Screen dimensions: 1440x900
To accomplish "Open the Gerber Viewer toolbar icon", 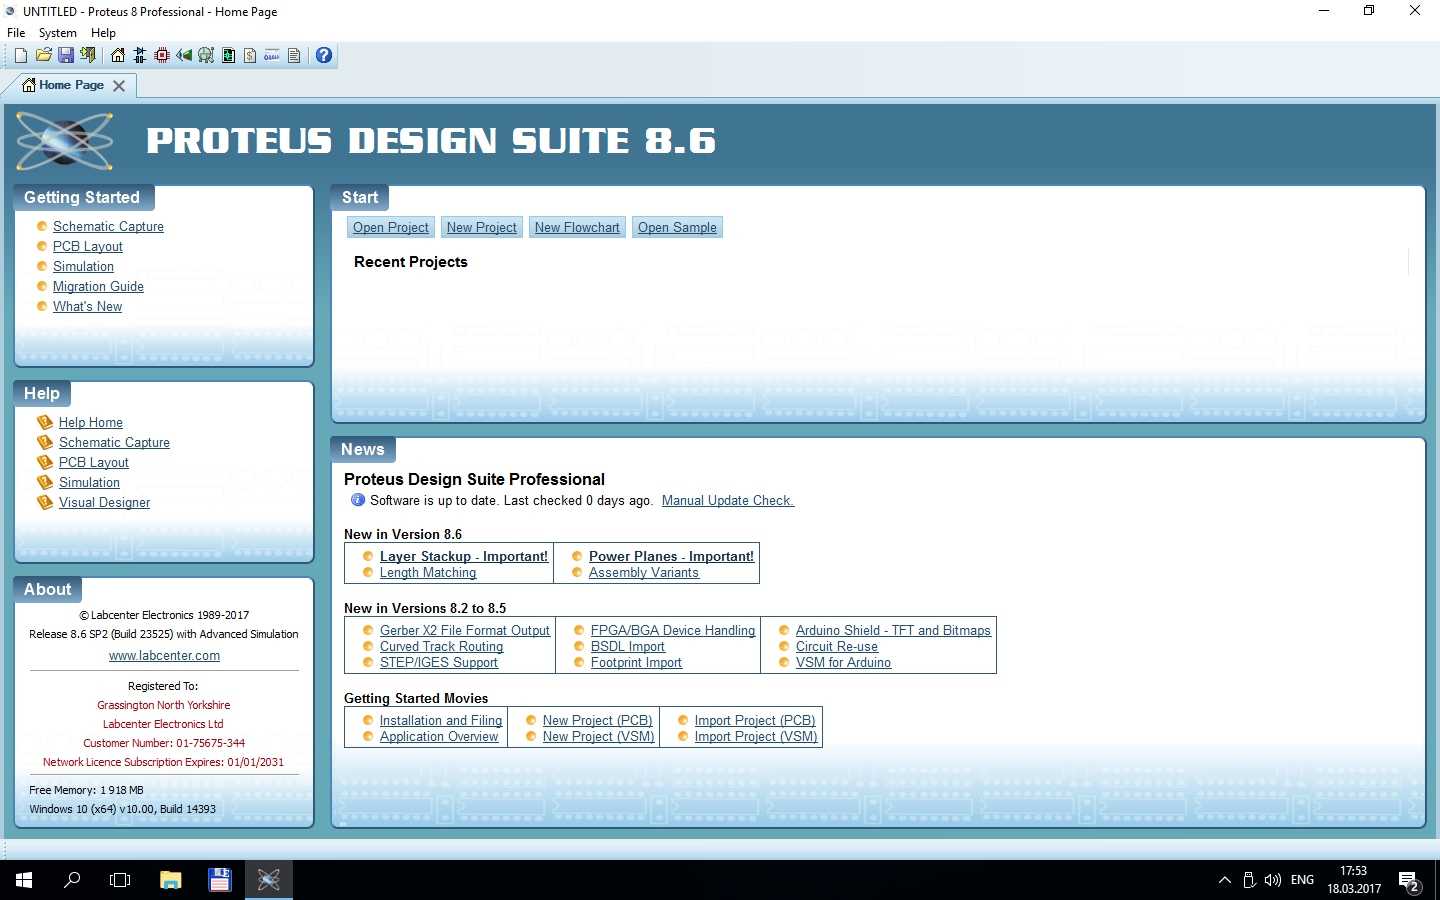I will click(206, 56).
